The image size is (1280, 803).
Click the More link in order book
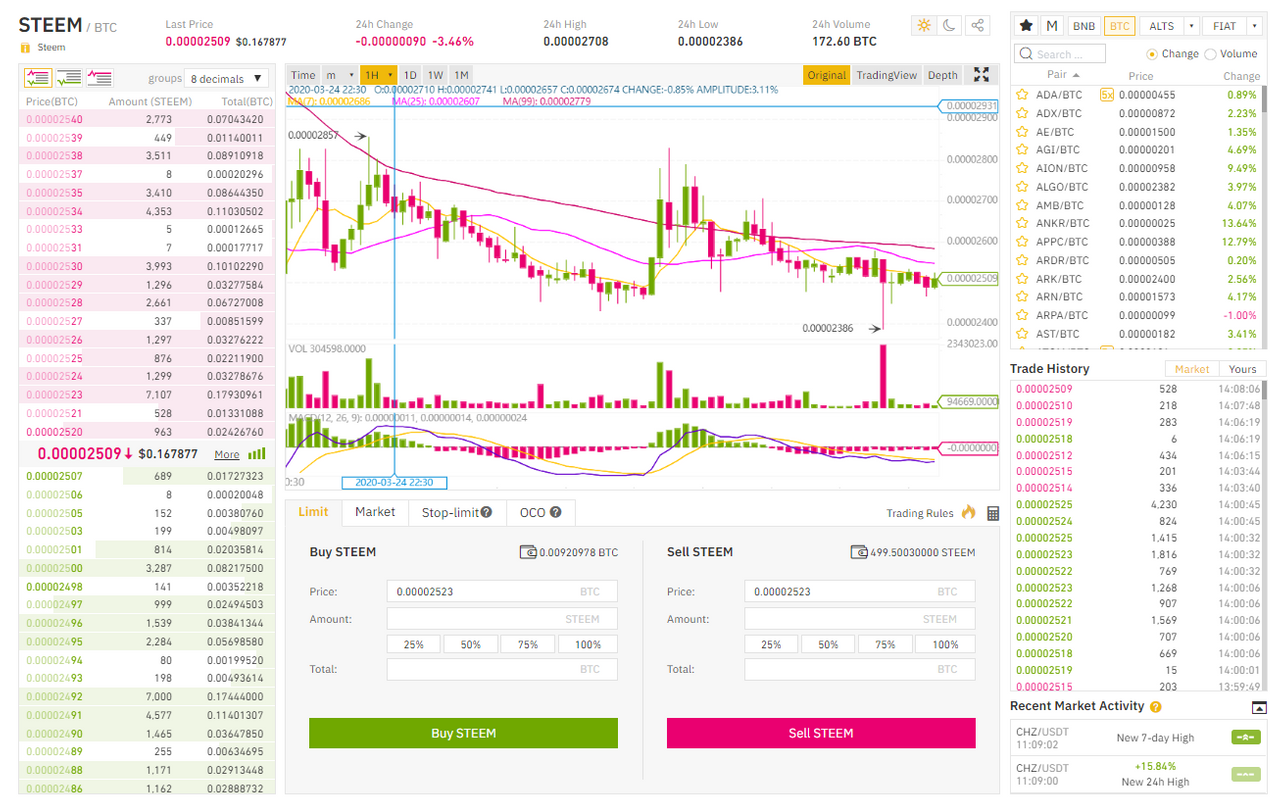[x=227, y=454]
